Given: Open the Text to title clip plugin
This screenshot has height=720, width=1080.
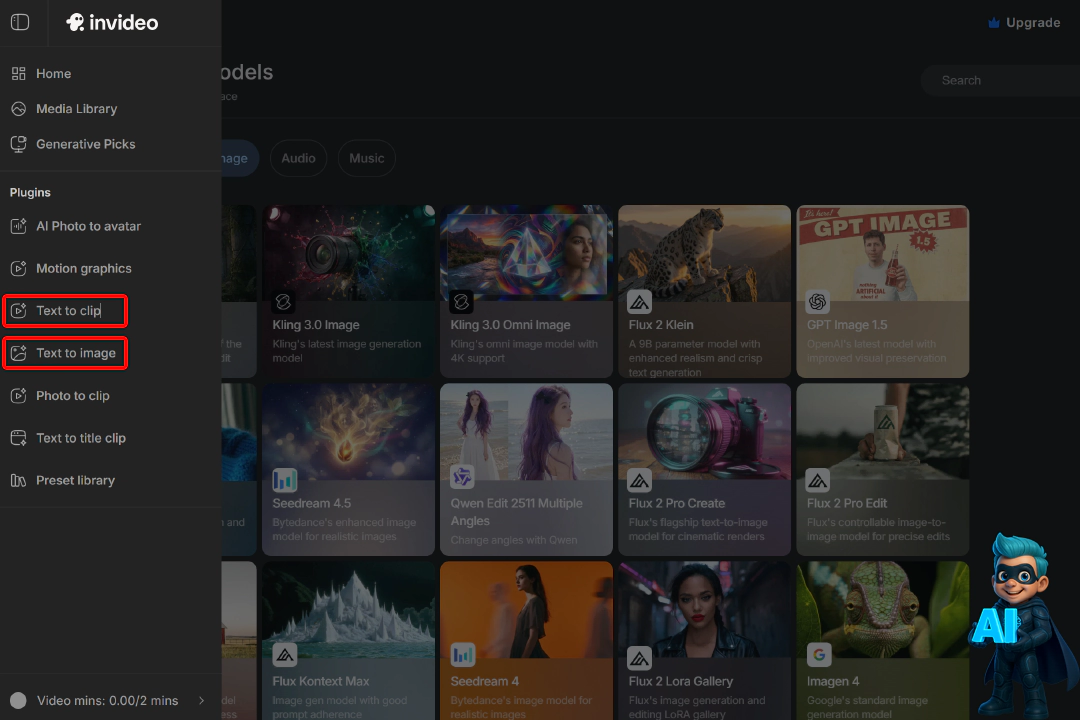Looking at the screenshot, I should coord(80,438).
